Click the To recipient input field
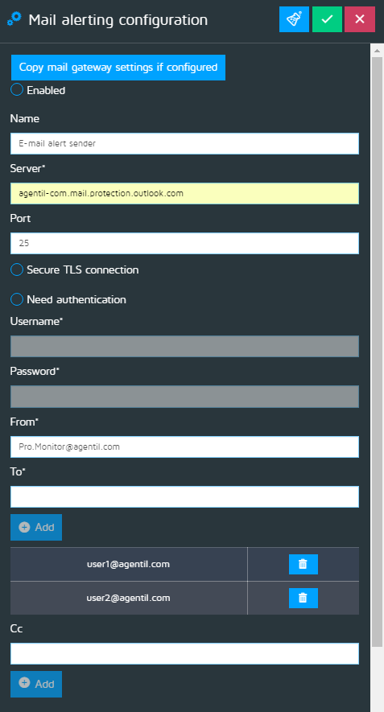The image size is (384, 712). 185,497
